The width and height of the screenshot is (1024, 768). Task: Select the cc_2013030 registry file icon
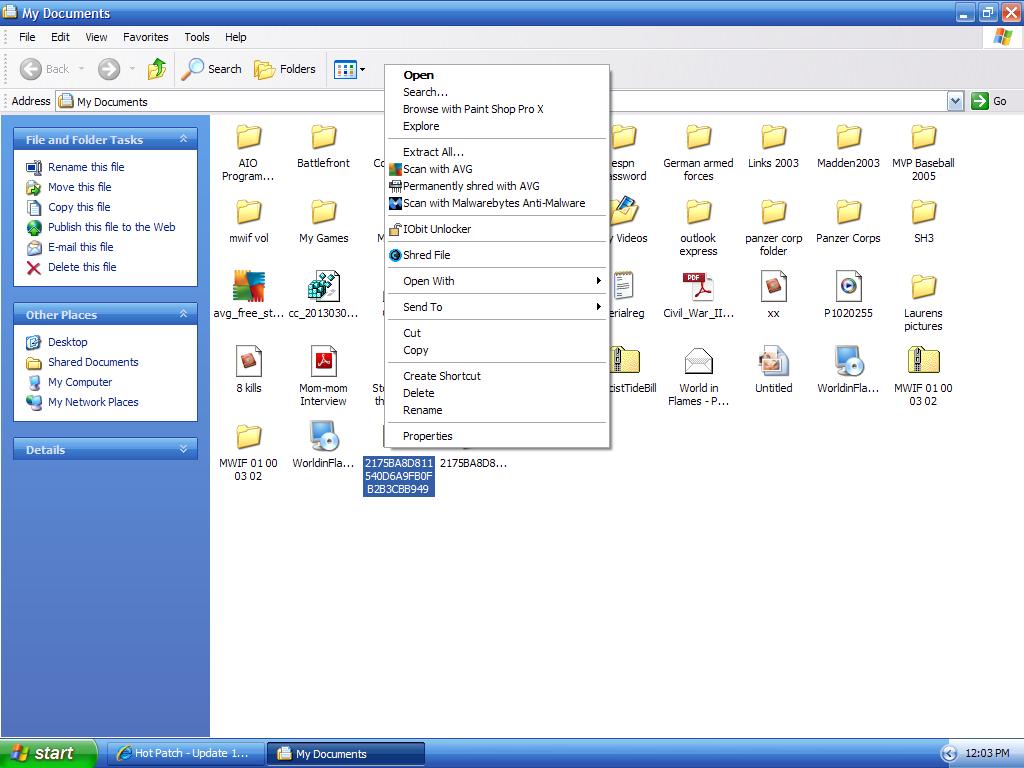point(323,287)
